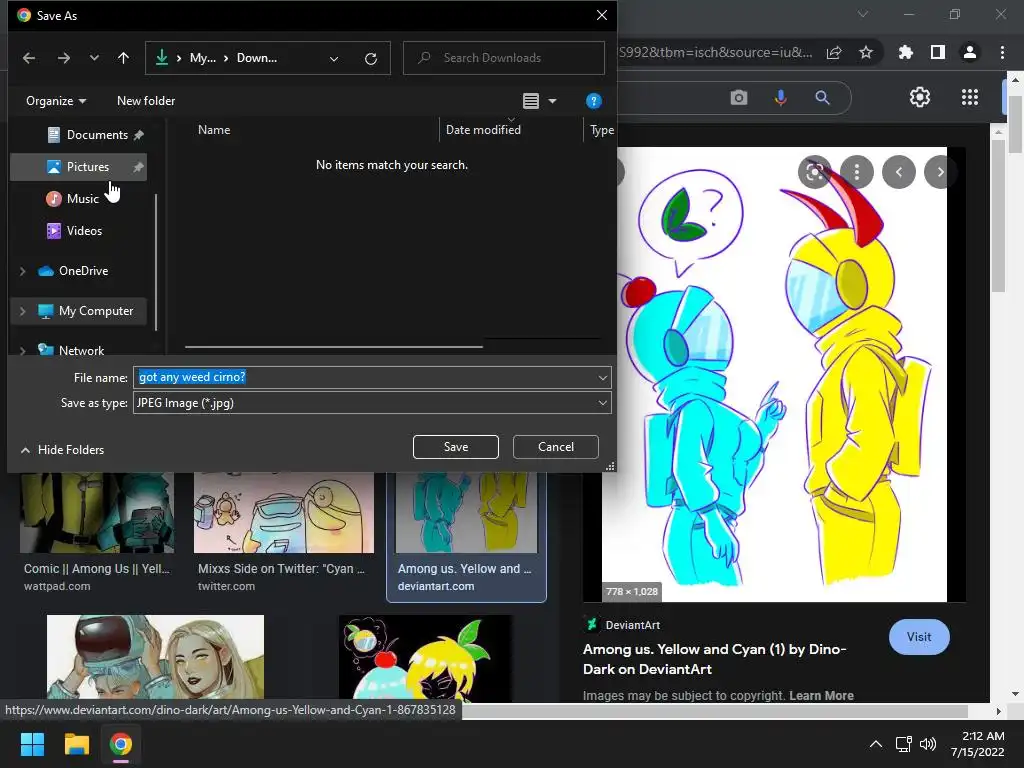The height and width of the screenshot is (768, 1024).
Task: Open recent locations dropdown arrow
Action: pyautogui.click(x=94, y=58)
